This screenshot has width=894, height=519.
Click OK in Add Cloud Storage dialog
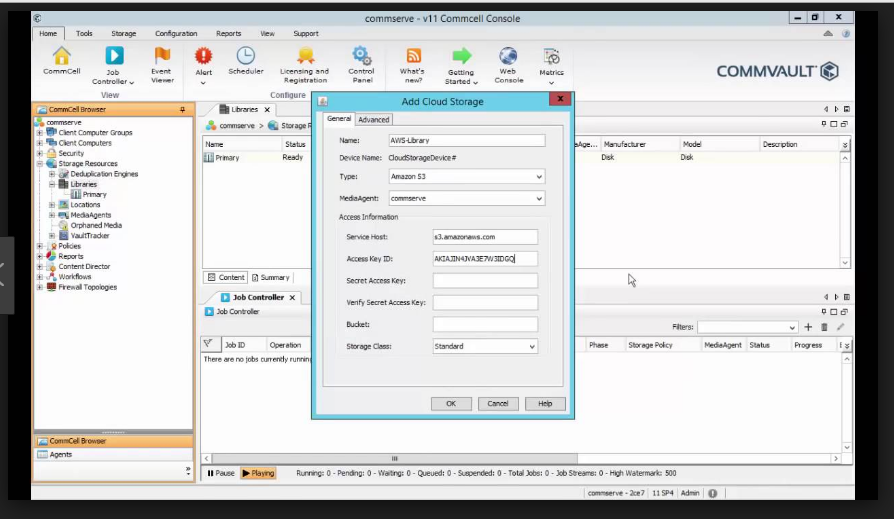451,404
